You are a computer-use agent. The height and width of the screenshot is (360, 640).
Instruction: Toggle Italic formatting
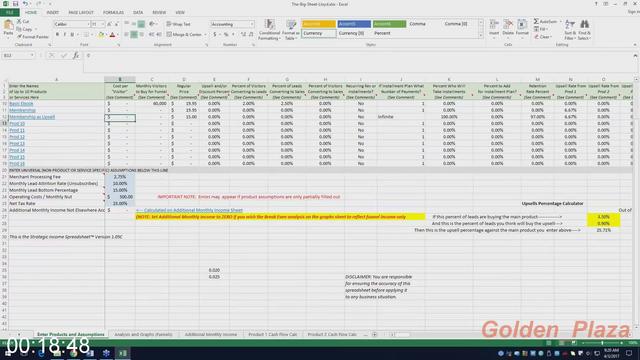click(x=64, y=35)
